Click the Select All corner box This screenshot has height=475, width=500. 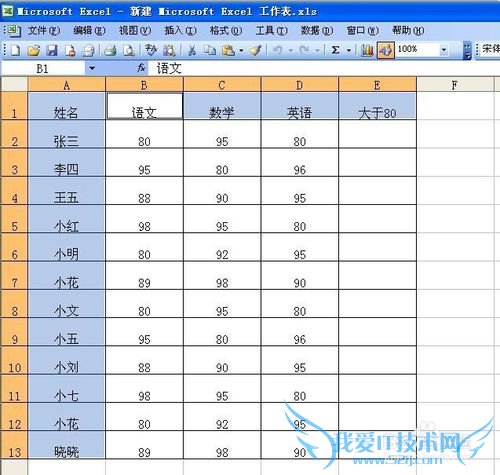tap(14, 84)
